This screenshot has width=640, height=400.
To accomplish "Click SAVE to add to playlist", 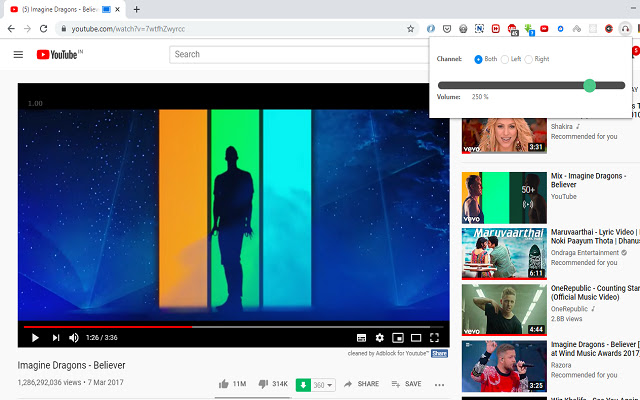I will click(x=406, y=384).
